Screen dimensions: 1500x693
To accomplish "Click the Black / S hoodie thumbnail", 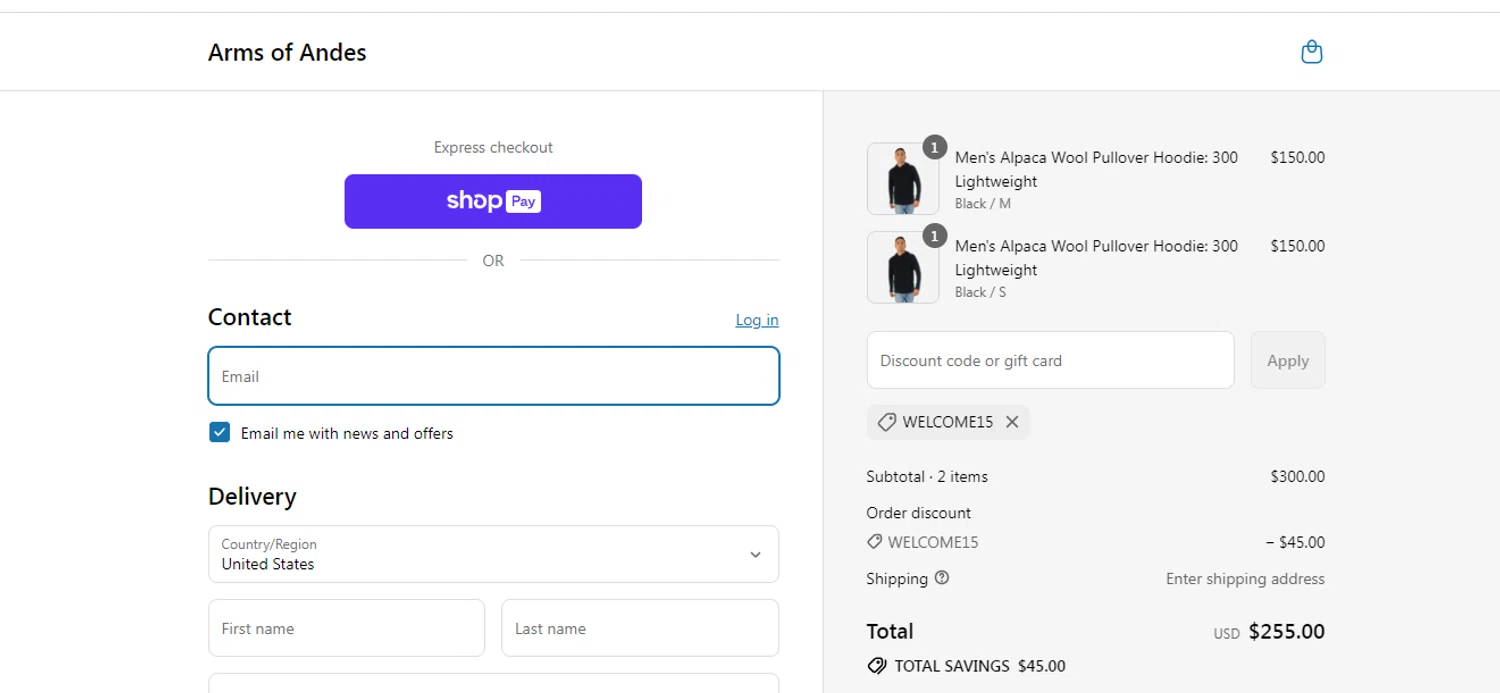I will coord(903,268).
